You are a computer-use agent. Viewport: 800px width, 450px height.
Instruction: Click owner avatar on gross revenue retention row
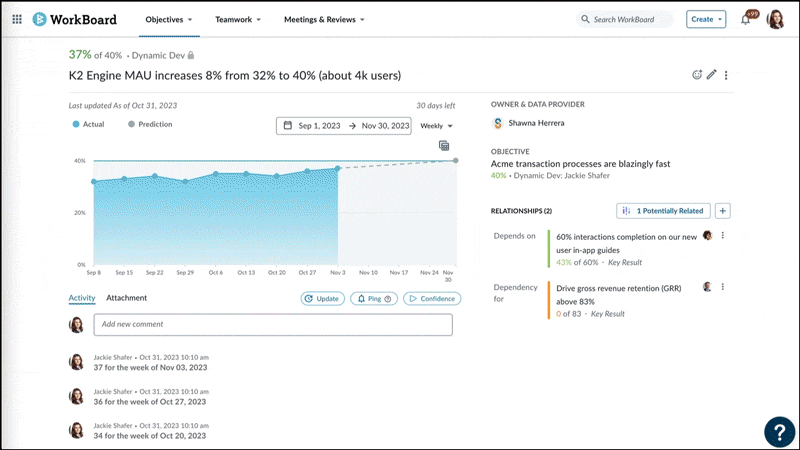707,287
